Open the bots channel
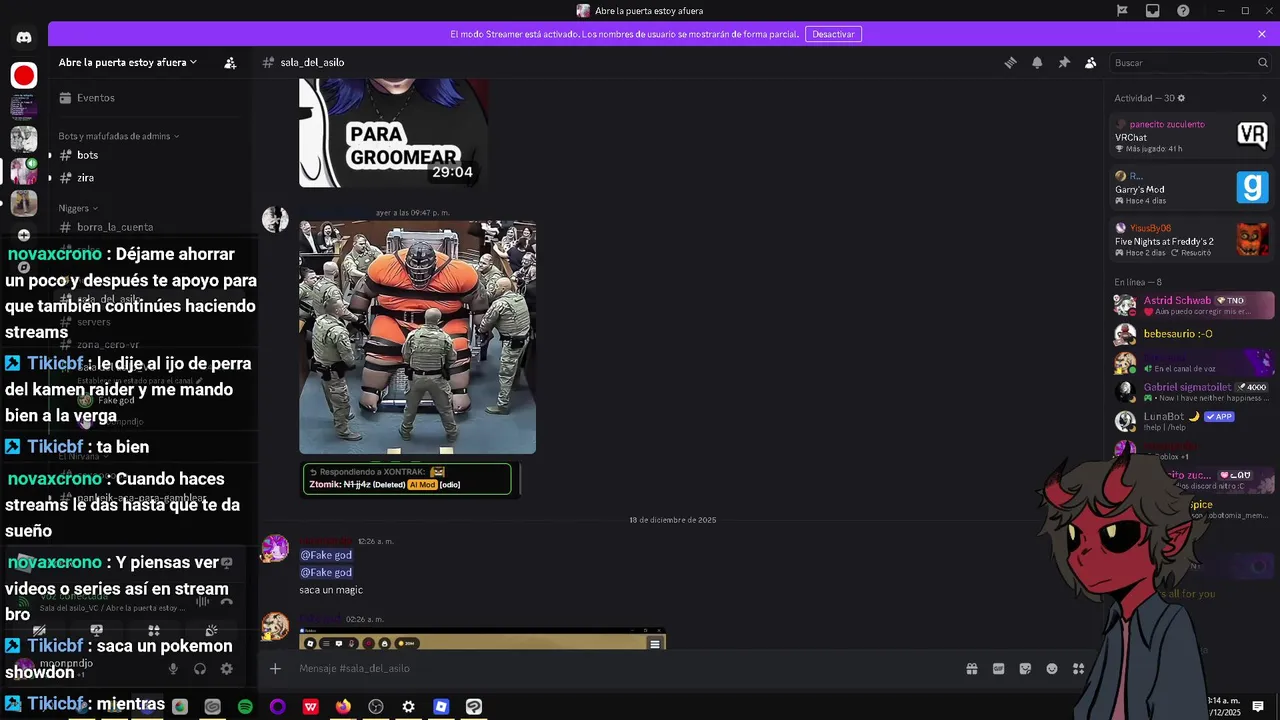The height and width of the screenshot is (720, 1280). pos(150,155)
